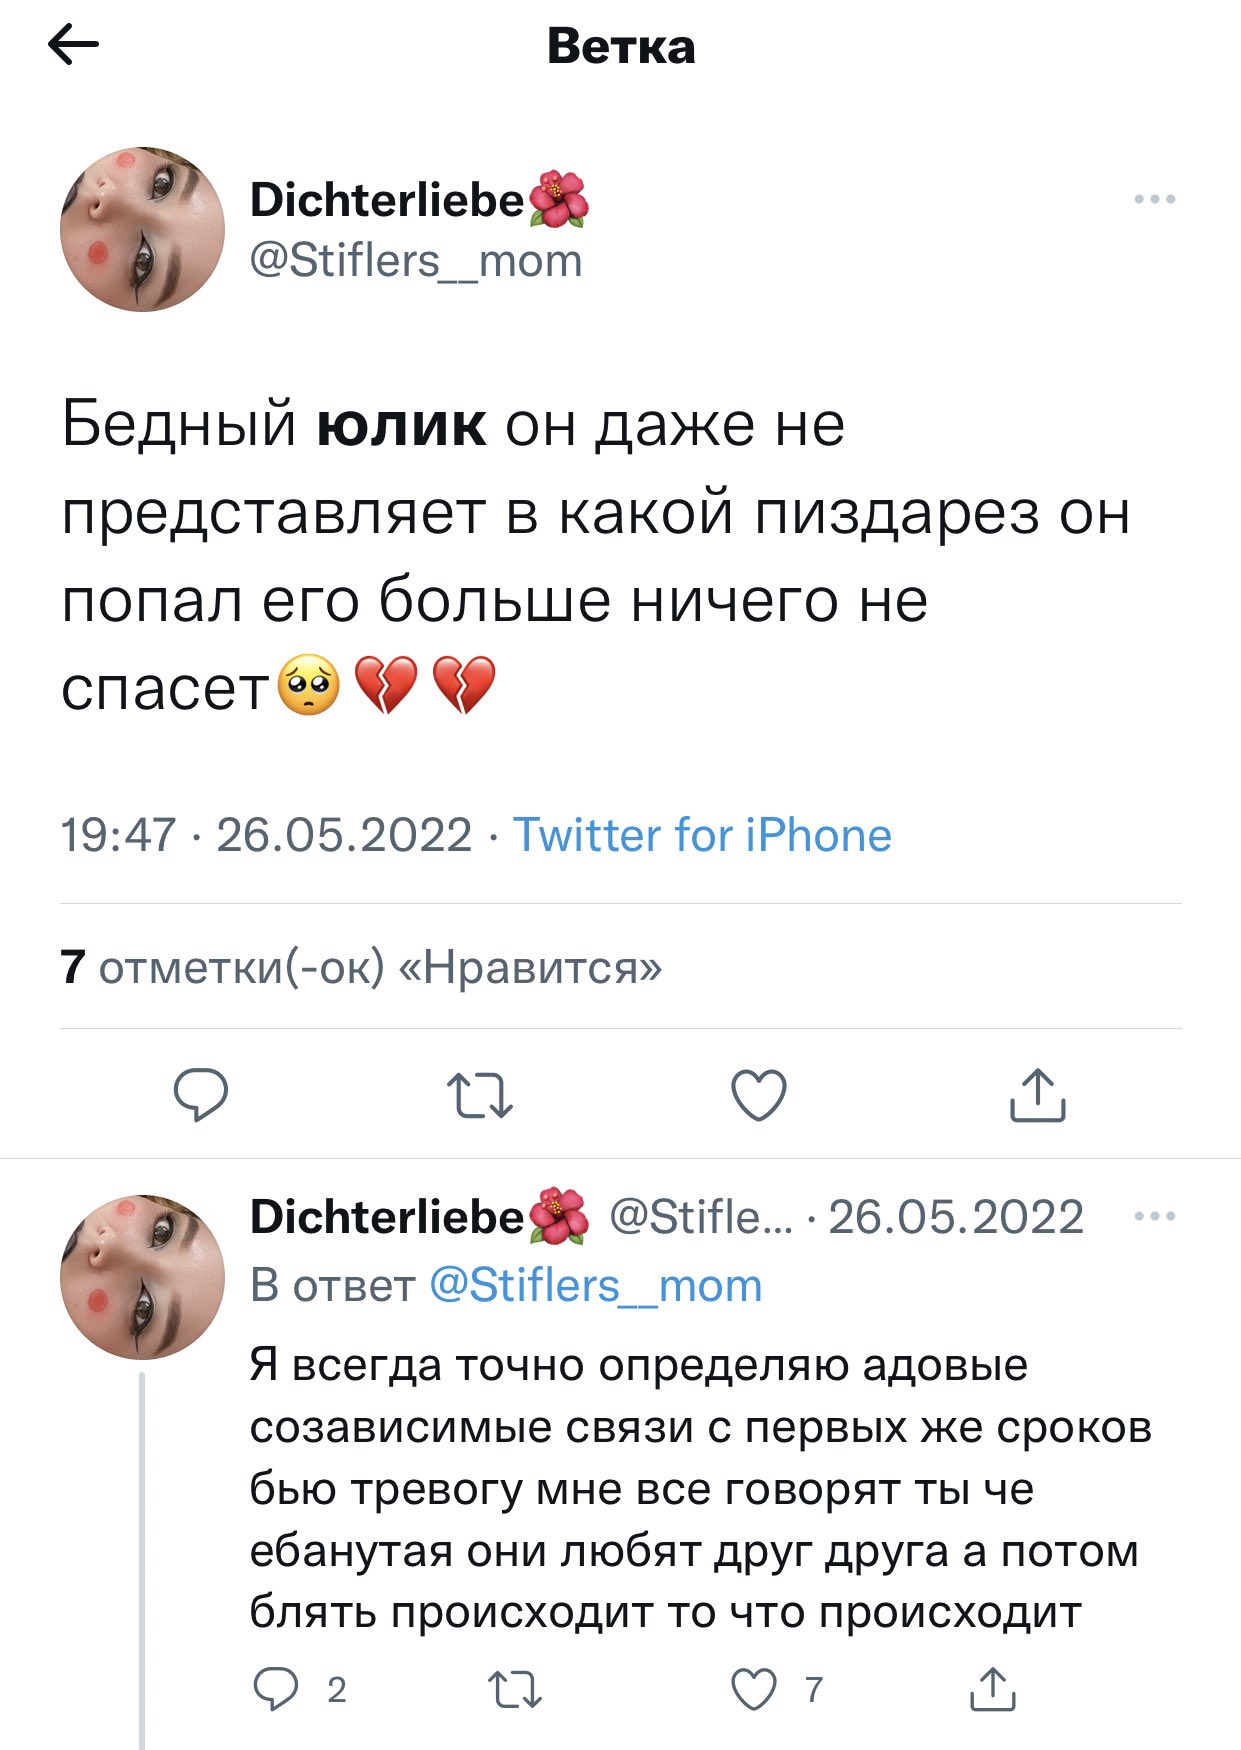The image size is (1241, 1750).
Task: Tap the @Stiflers__mom handle under the name
Action: coord(416,261)
